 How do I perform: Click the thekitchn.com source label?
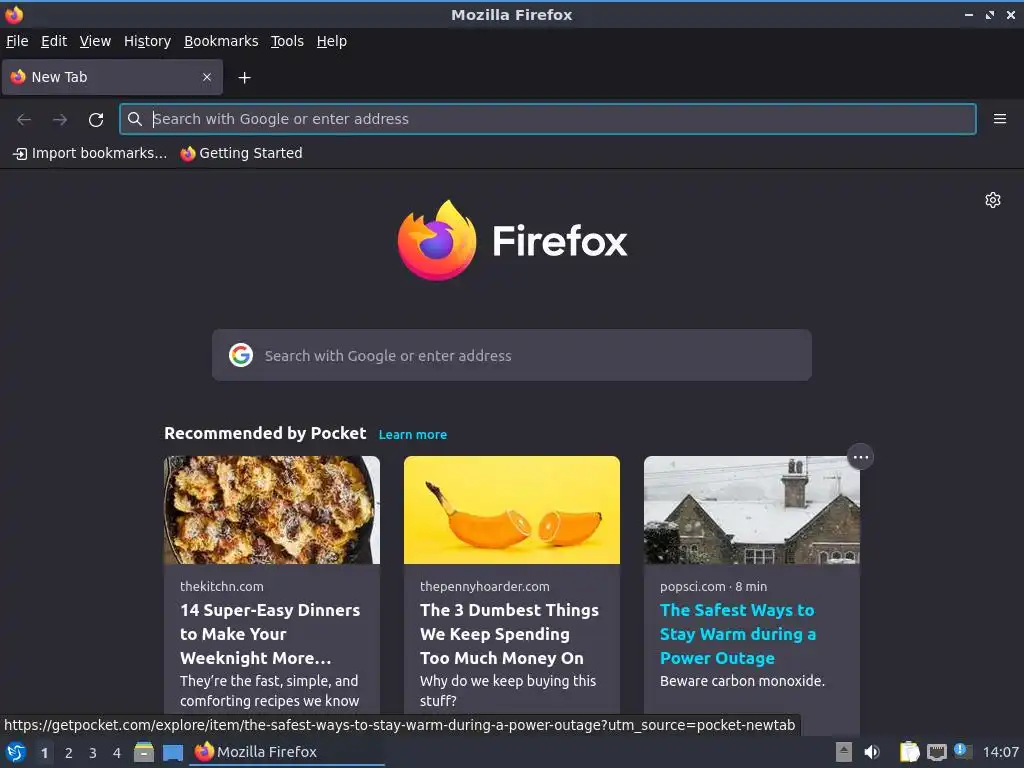pyautogui.click(x=222, y=586)
